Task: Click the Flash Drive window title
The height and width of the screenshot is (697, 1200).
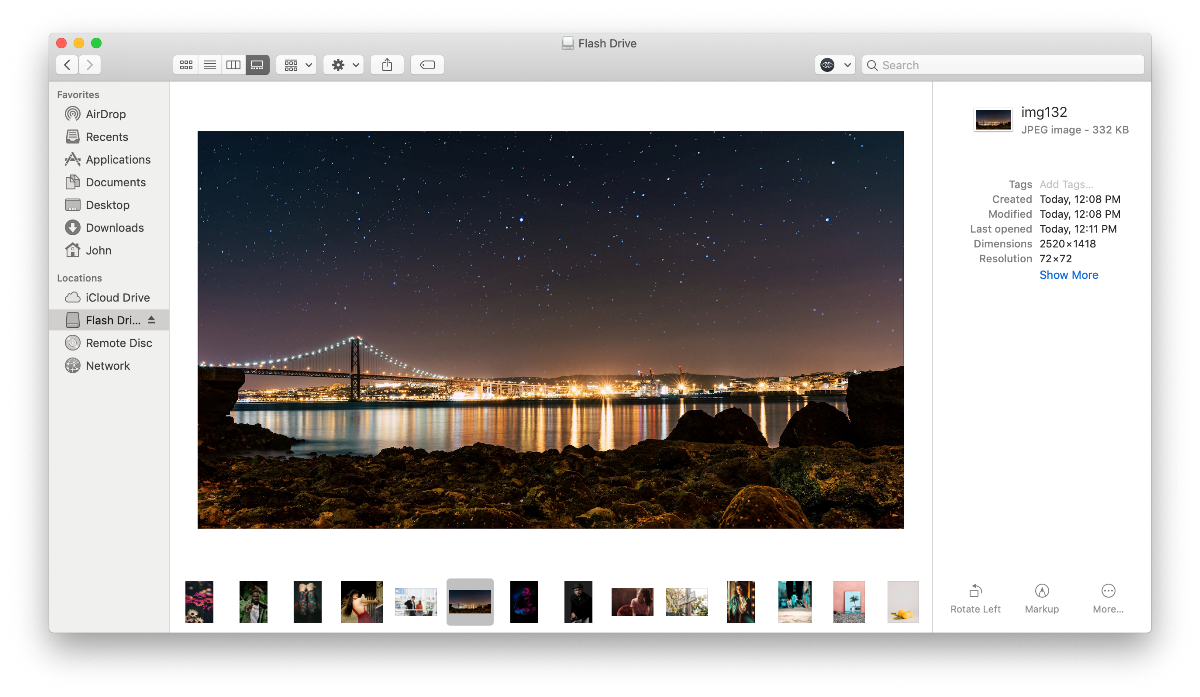Action: pyautogui.click(x=607, y=43)
